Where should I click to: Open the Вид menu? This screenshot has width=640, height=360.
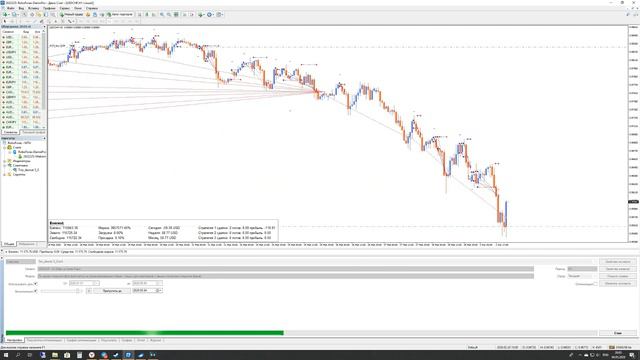pyautogui.click(x=21, y=8)
